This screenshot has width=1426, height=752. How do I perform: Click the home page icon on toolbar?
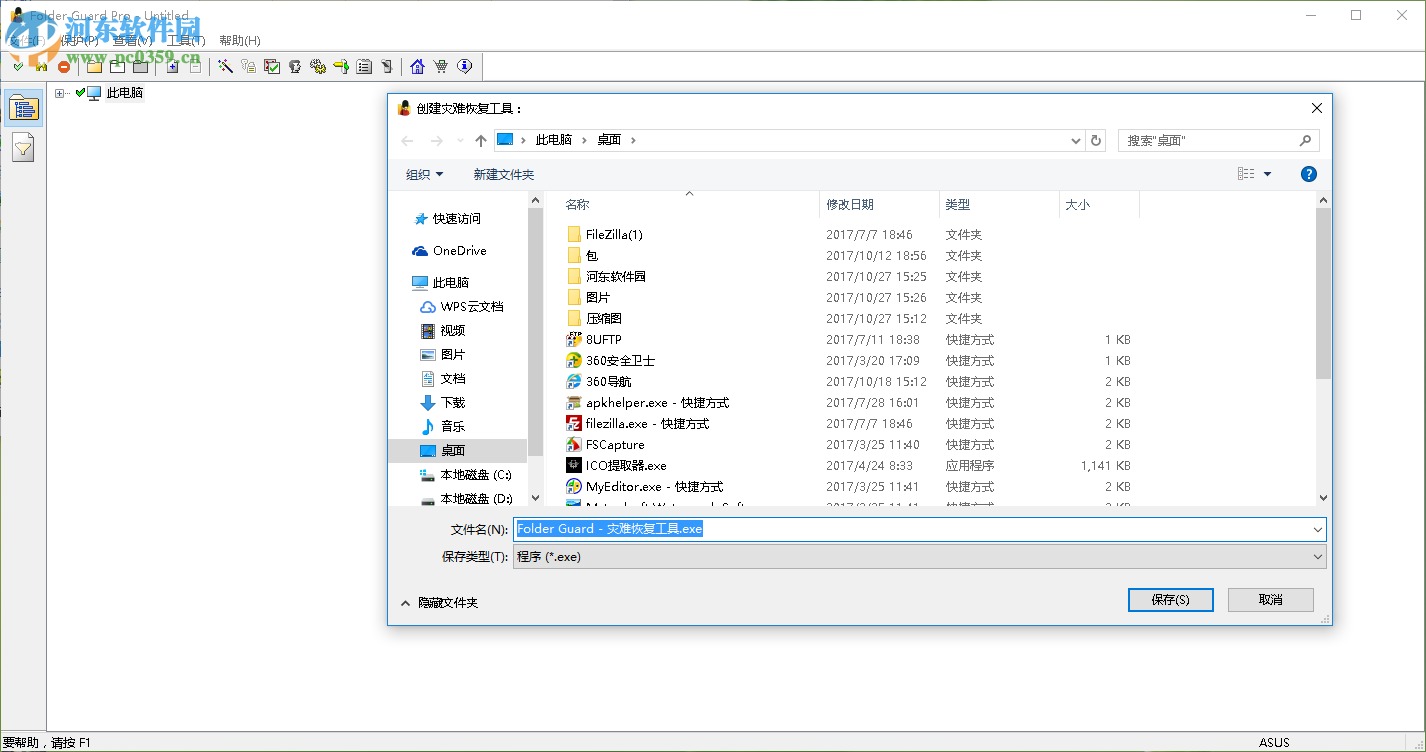click(x=417, y=66)
